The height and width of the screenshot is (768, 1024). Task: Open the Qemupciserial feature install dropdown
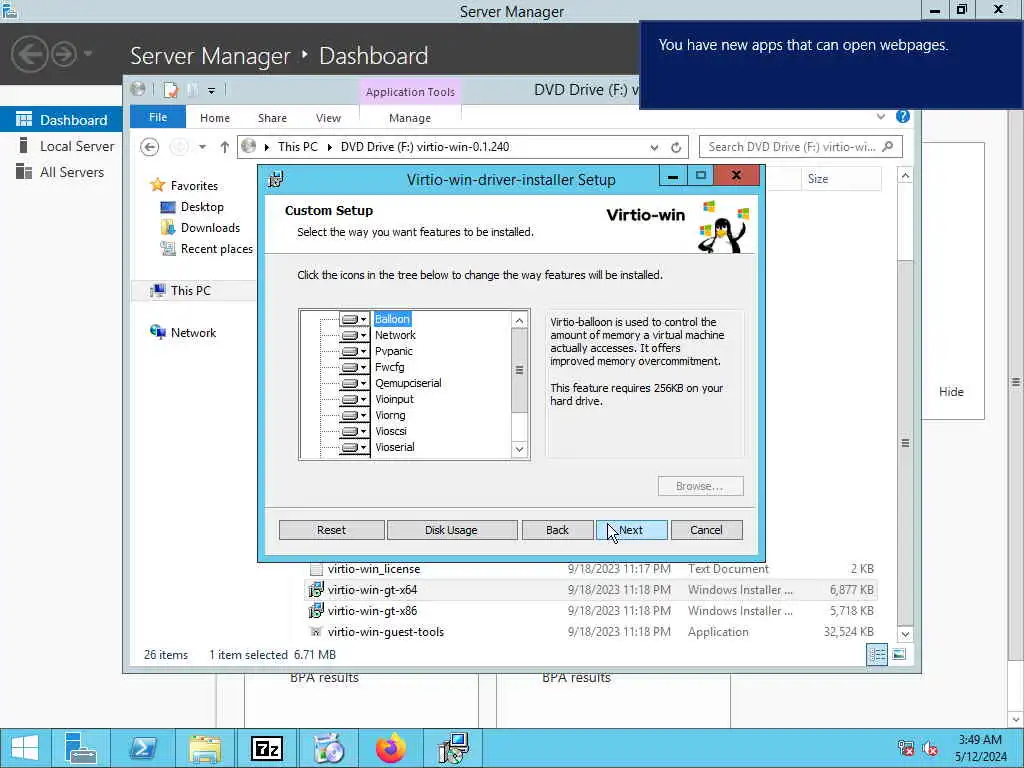pyautogui.click(x=354, y=383)
